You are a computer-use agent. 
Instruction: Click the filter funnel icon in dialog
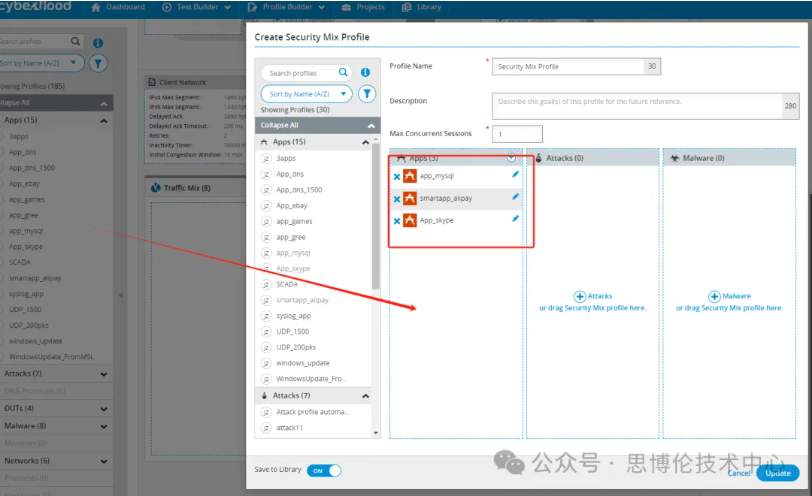pyautogui.click(x=367, y=94)
